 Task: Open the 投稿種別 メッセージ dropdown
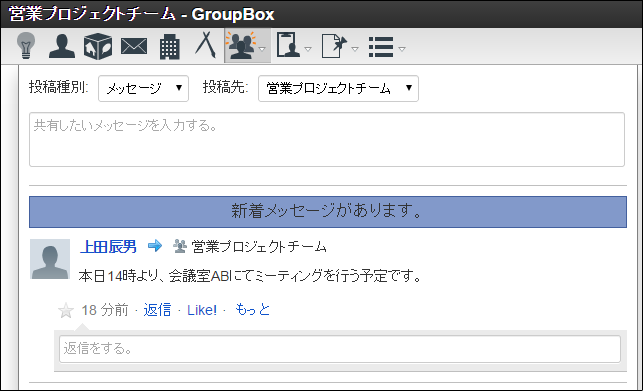(144, 88)
